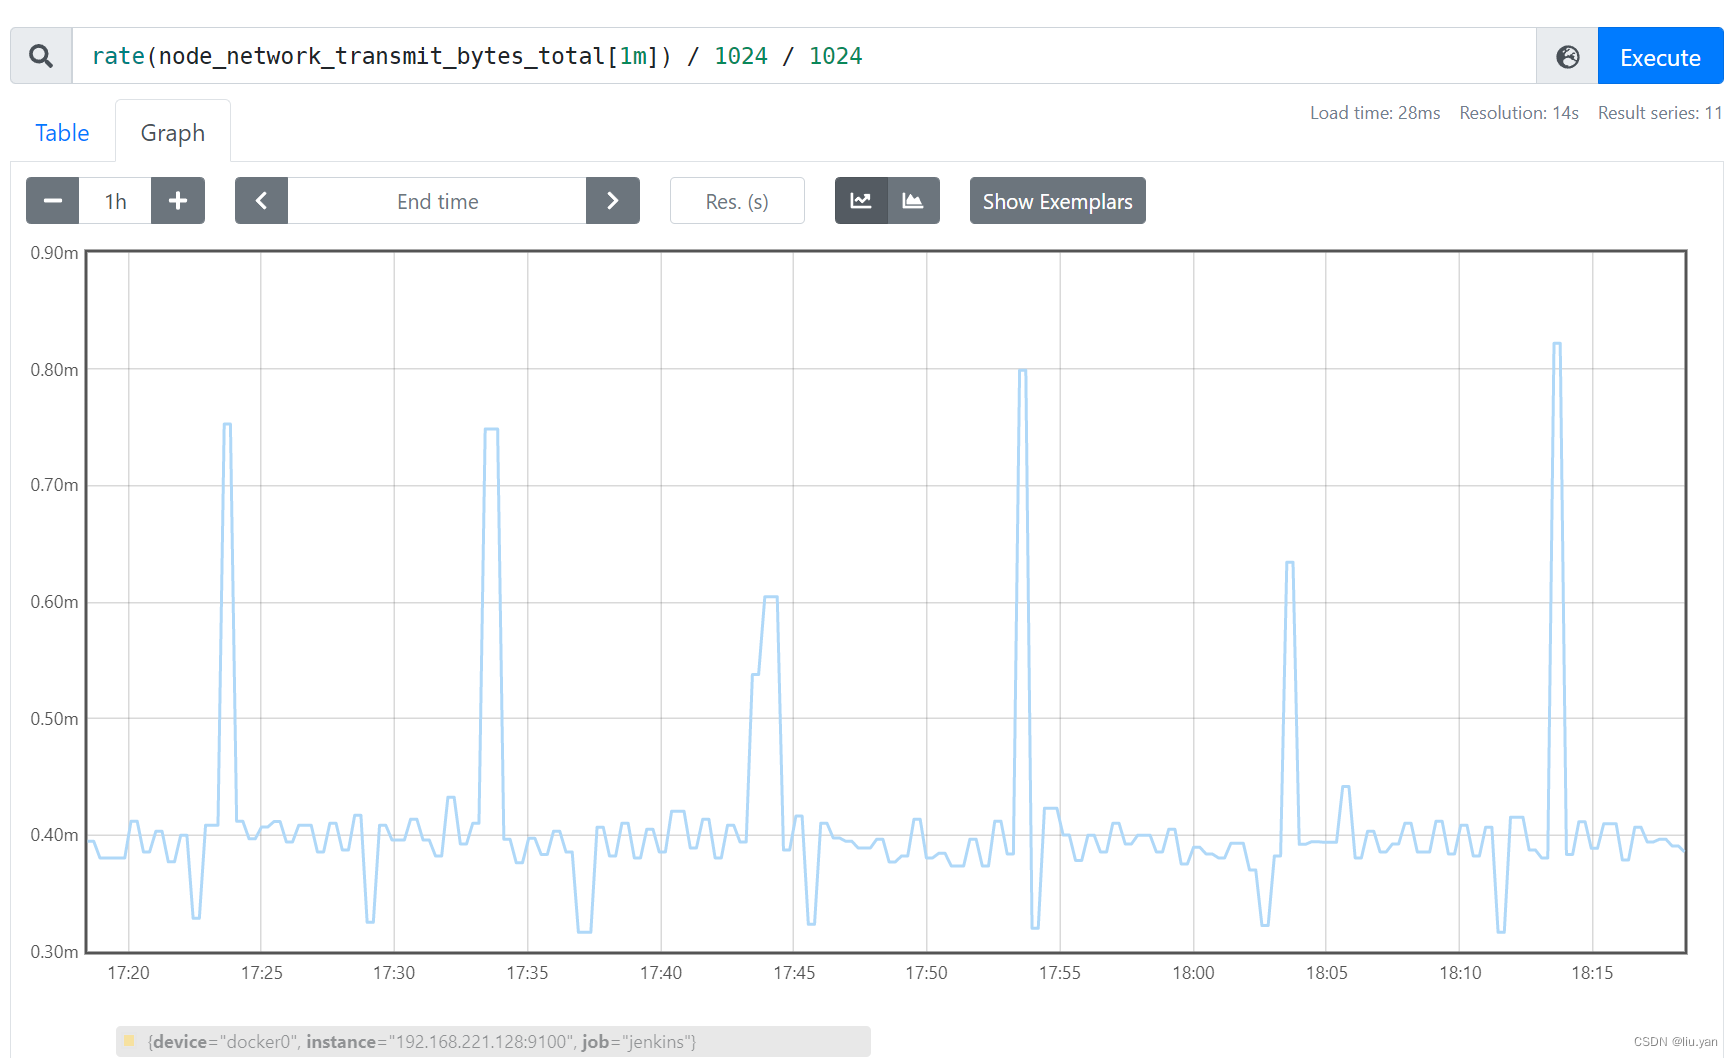The image size is (1733, 1058).
Task: Click the Load time: 28ms text
Action: tap(1375, 113)
